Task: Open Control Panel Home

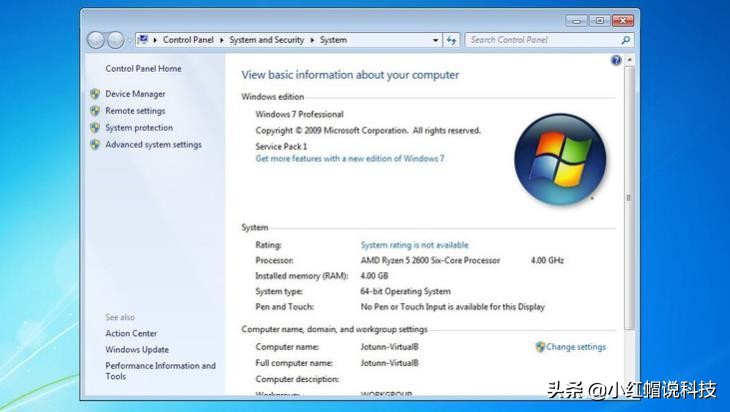Action: (x=143, y=68)
